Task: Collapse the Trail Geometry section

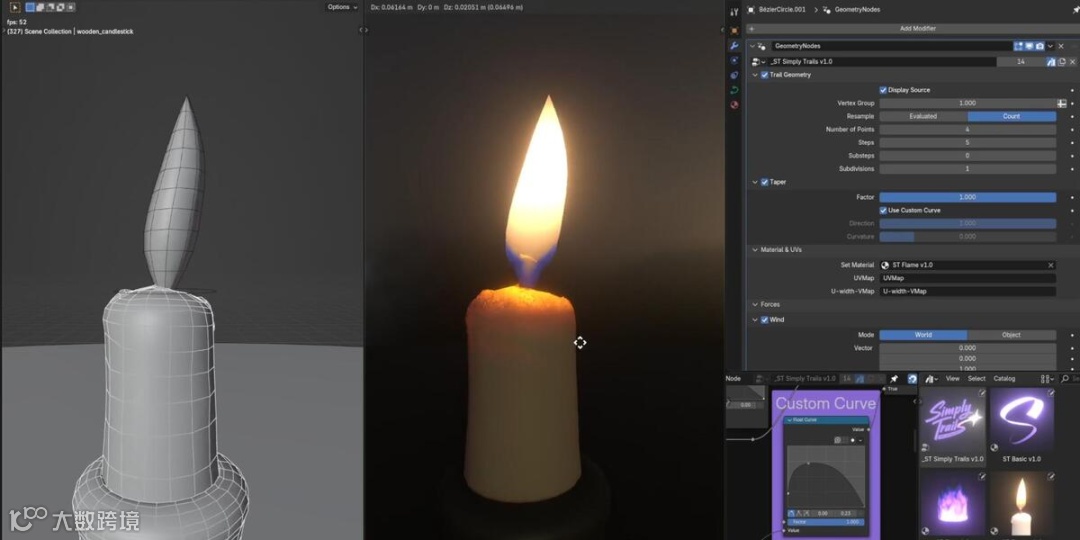Action: 755,75
